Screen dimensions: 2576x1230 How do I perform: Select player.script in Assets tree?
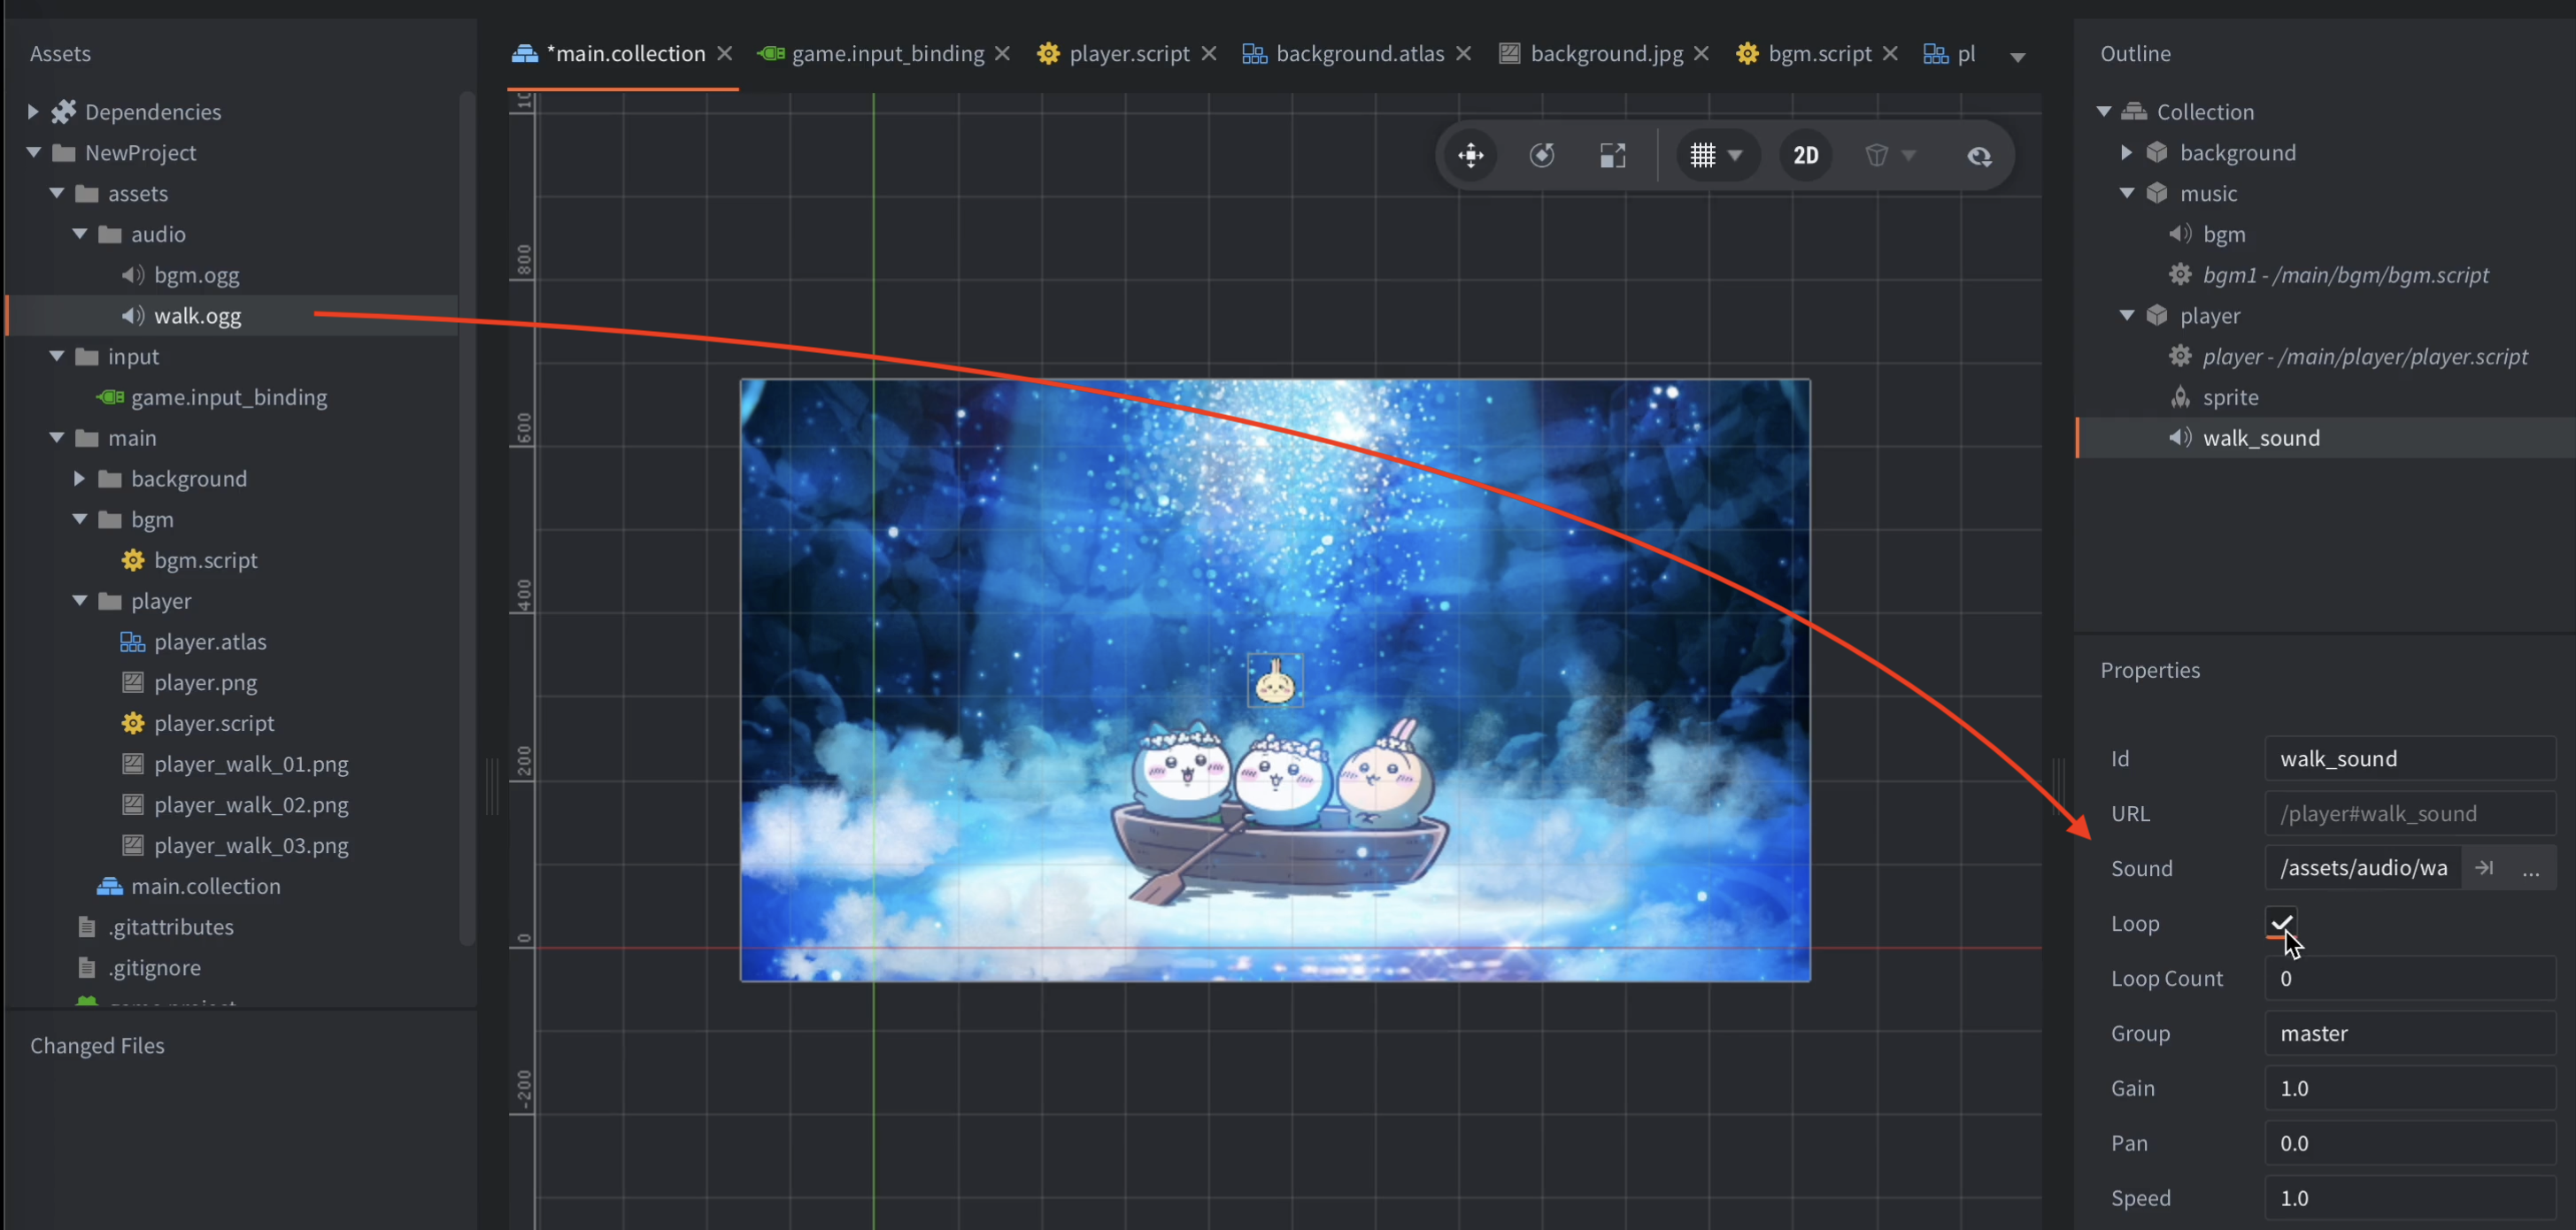click(232, 723)
